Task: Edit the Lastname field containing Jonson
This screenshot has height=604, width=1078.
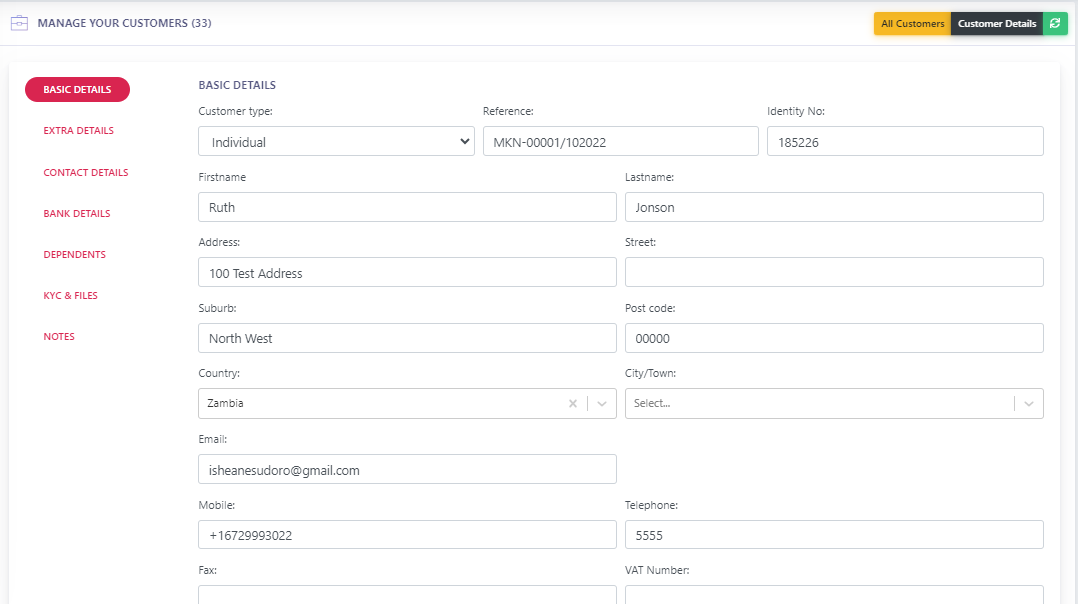Action: coord(834,207)
